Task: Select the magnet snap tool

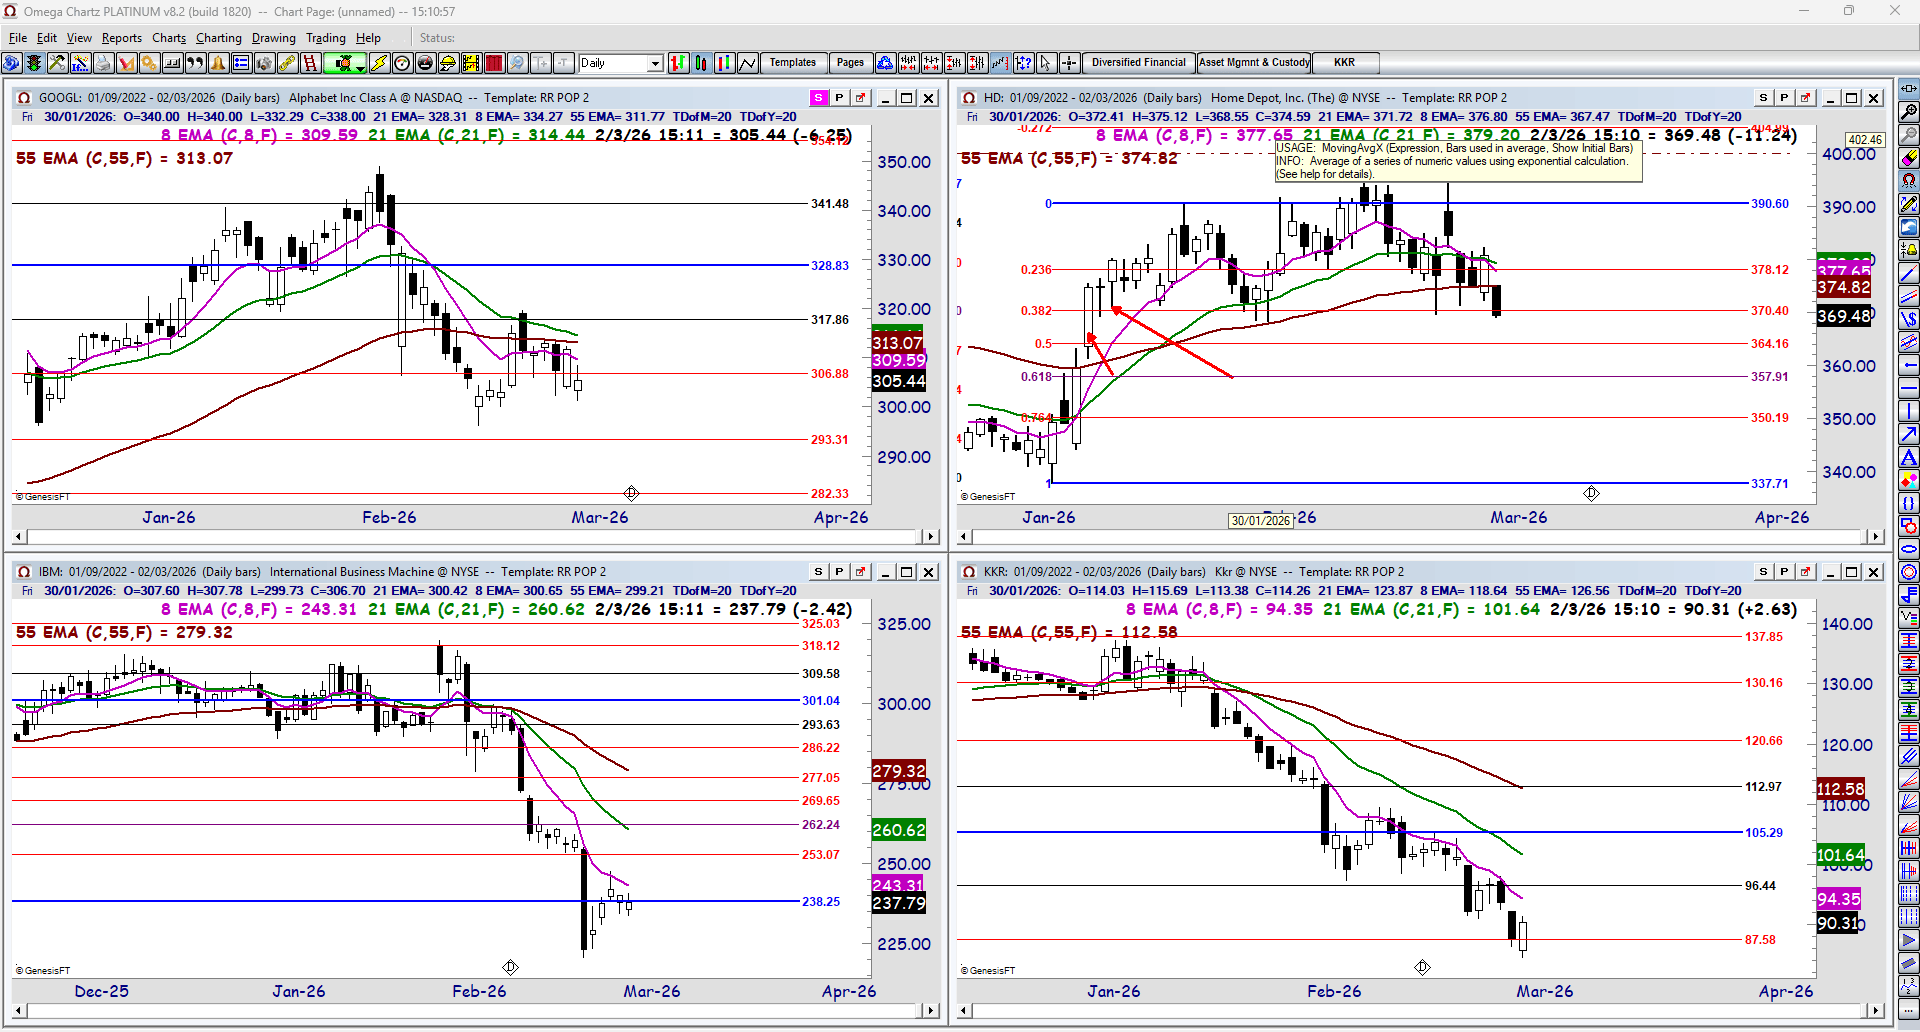Action: 1909,181
